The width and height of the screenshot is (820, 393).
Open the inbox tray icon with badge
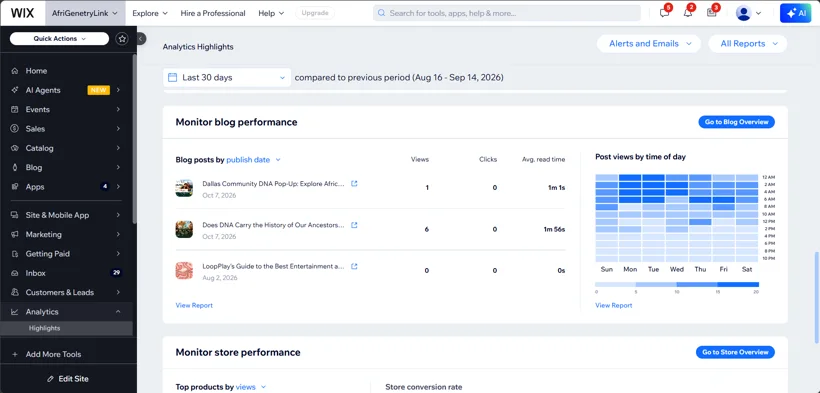point(711,13)
